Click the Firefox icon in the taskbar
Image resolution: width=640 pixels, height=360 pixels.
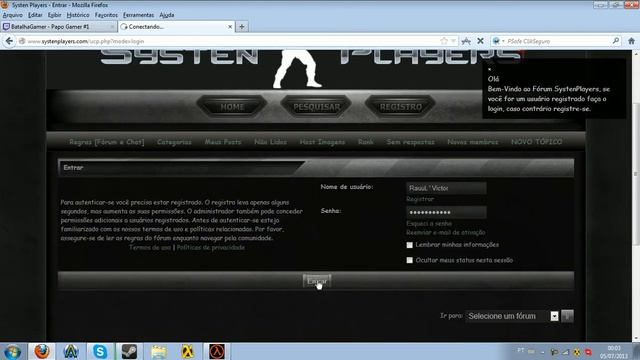point(42,351)
